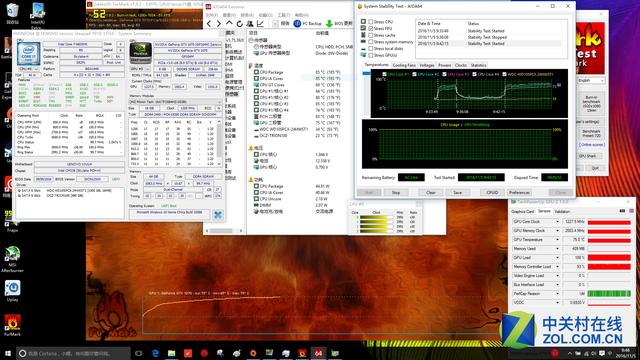The width and height of the screenshot is (640, 360).
Task: Switch to GPU-Z Graphics Card tab
Action: [522, 211]
